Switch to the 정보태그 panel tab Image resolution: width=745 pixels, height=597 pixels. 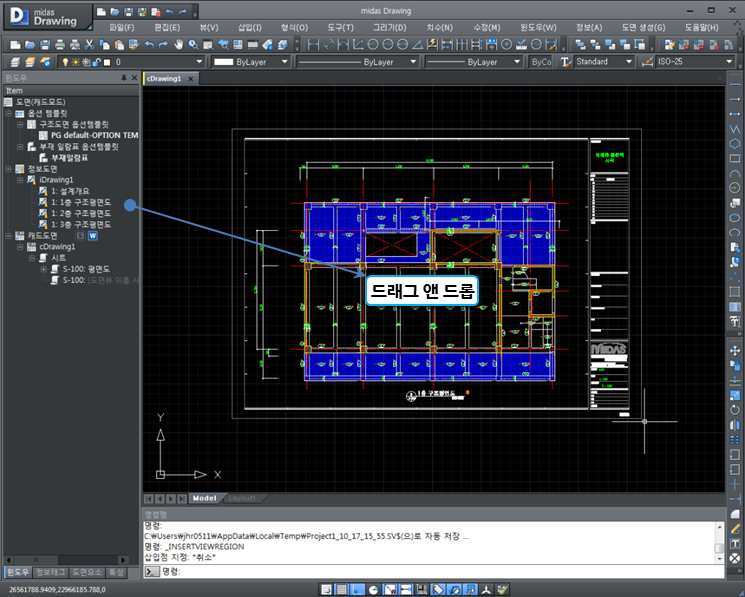(50, 572)
